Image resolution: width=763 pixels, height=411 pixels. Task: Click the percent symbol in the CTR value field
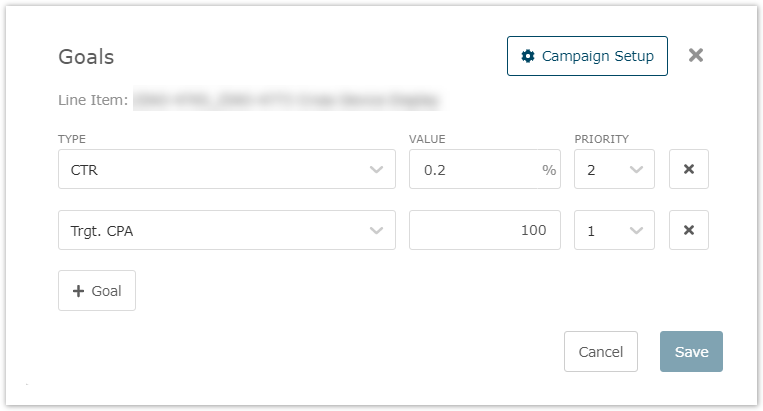tap(549, 170)
